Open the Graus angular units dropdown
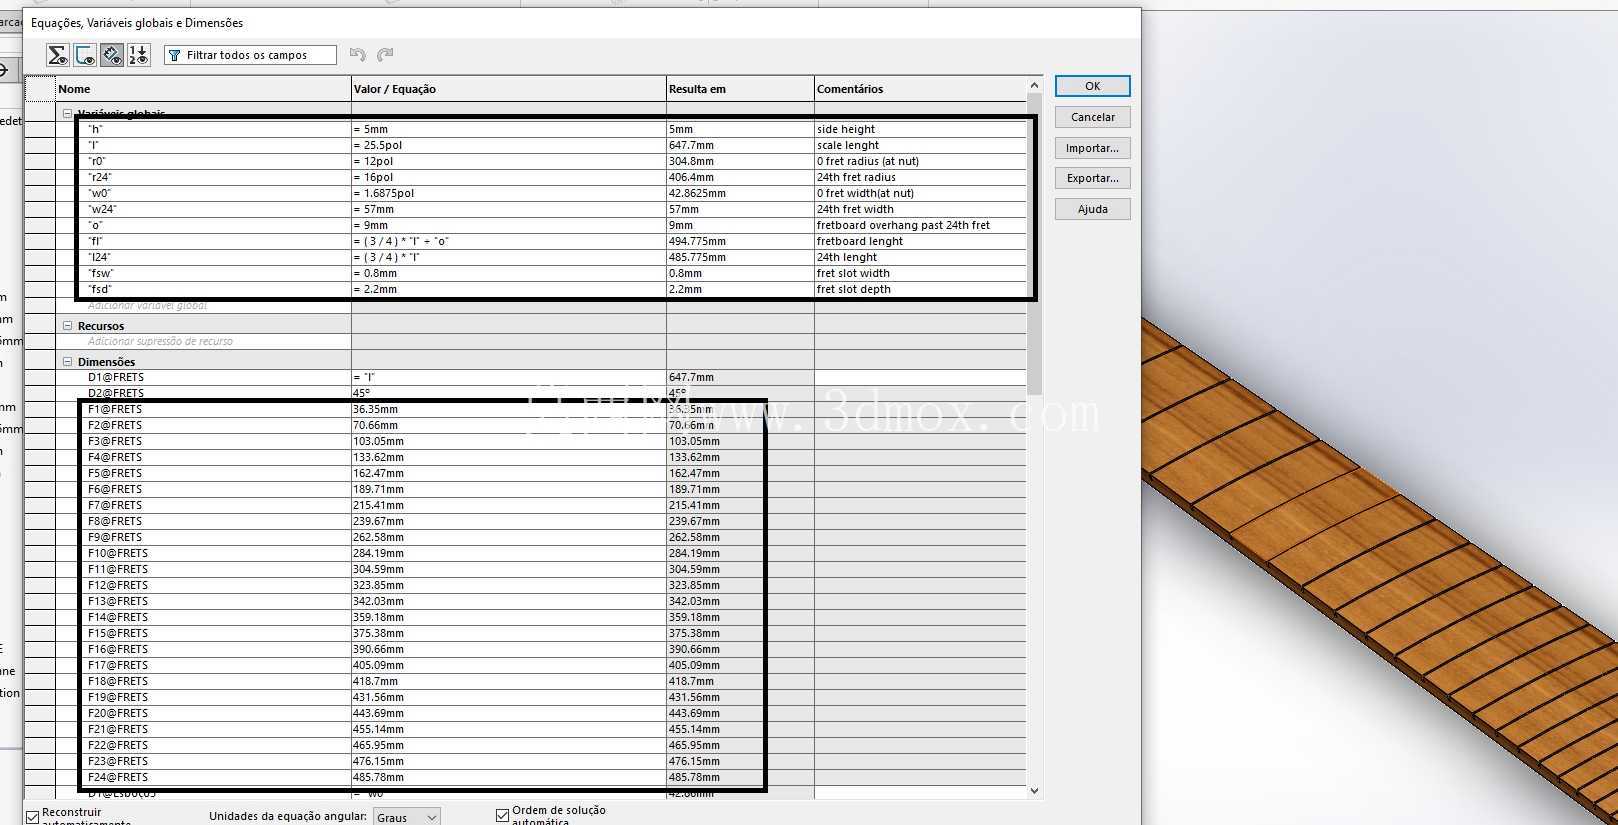The height and width of the screenshot is (825, 1618). click(x=406, y=817)
